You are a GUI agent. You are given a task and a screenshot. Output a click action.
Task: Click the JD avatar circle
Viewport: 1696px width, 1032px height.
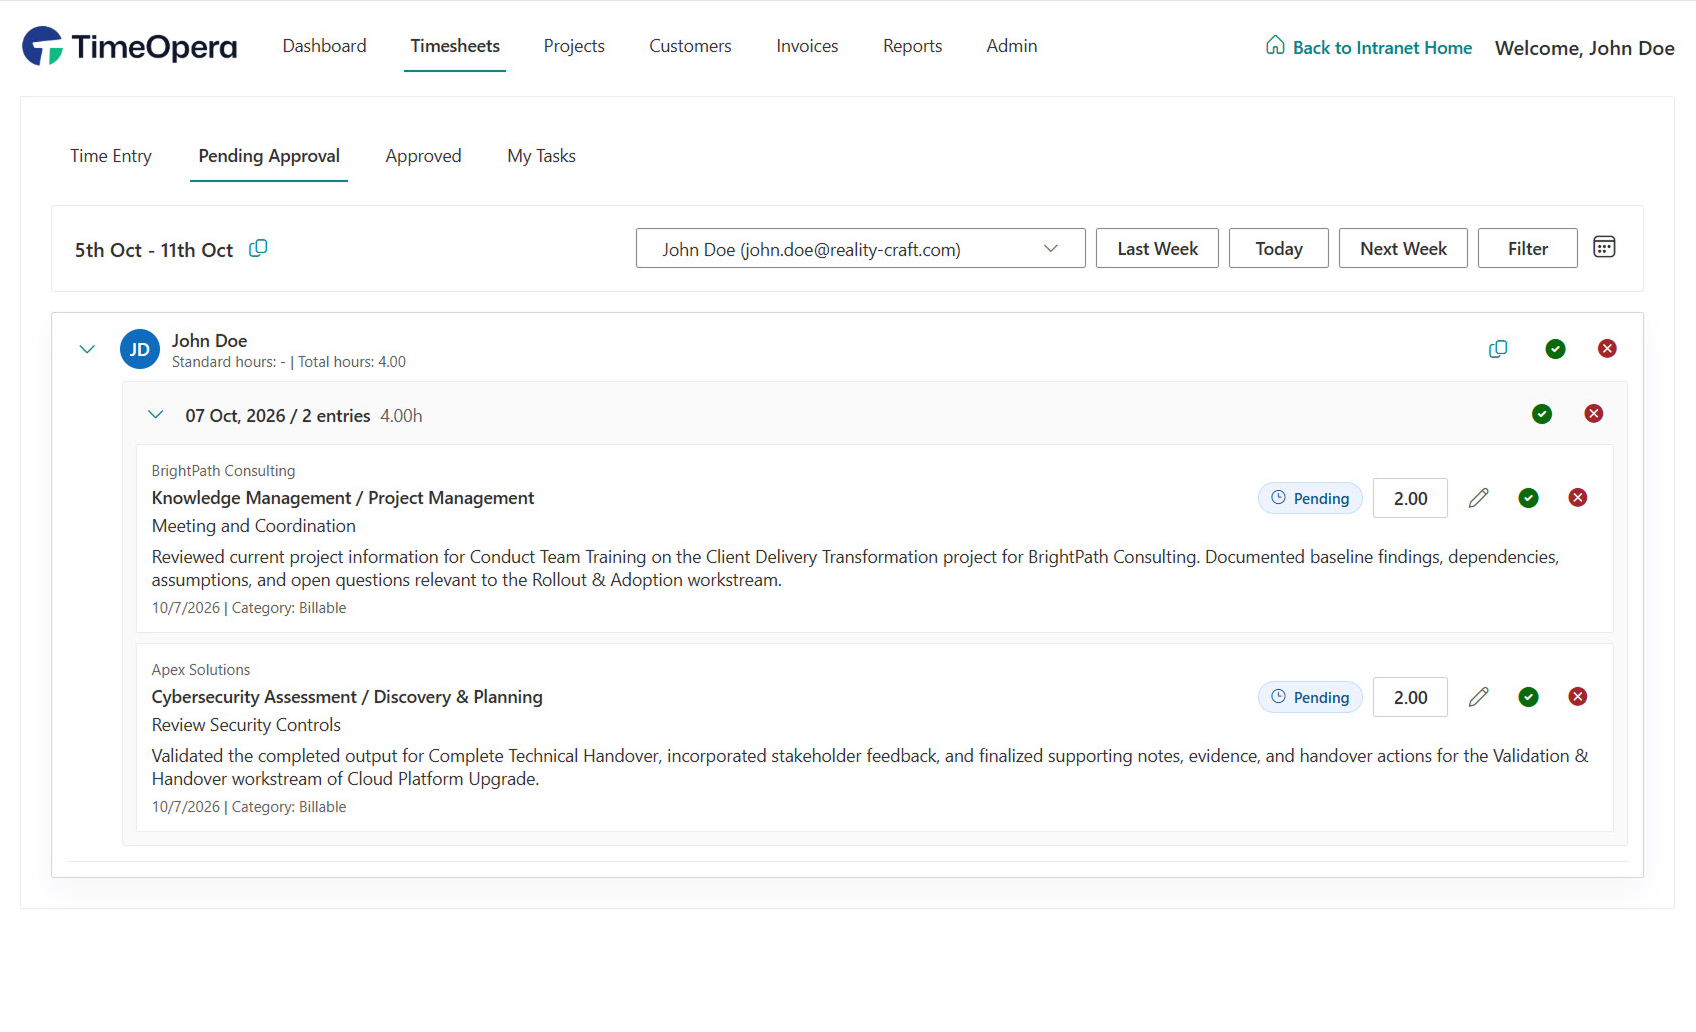pos(140,349)
